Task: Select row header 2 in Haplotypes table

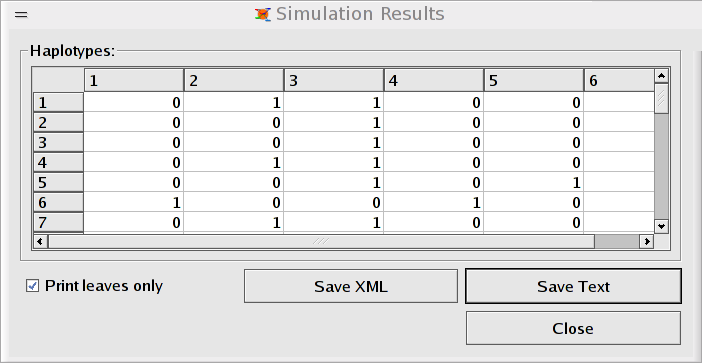Action: [x=58, y=123]
